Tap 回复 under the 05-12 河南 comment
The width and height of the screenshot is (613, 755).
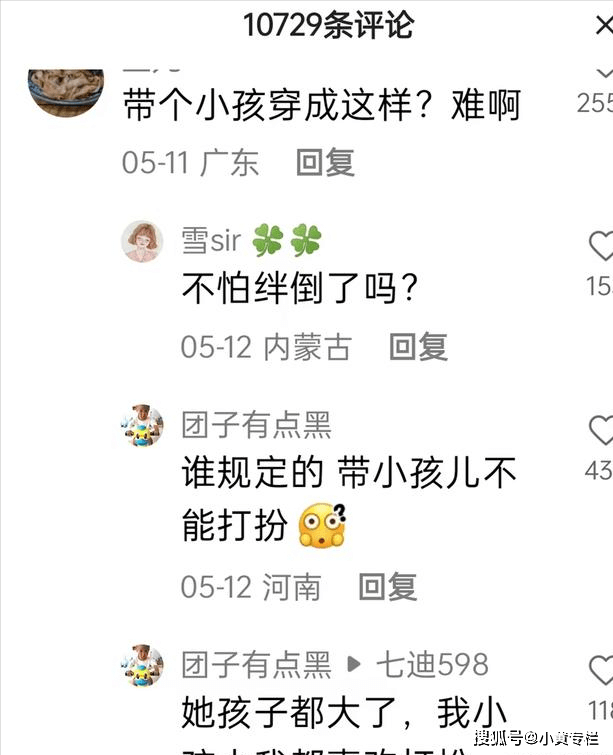388,586
